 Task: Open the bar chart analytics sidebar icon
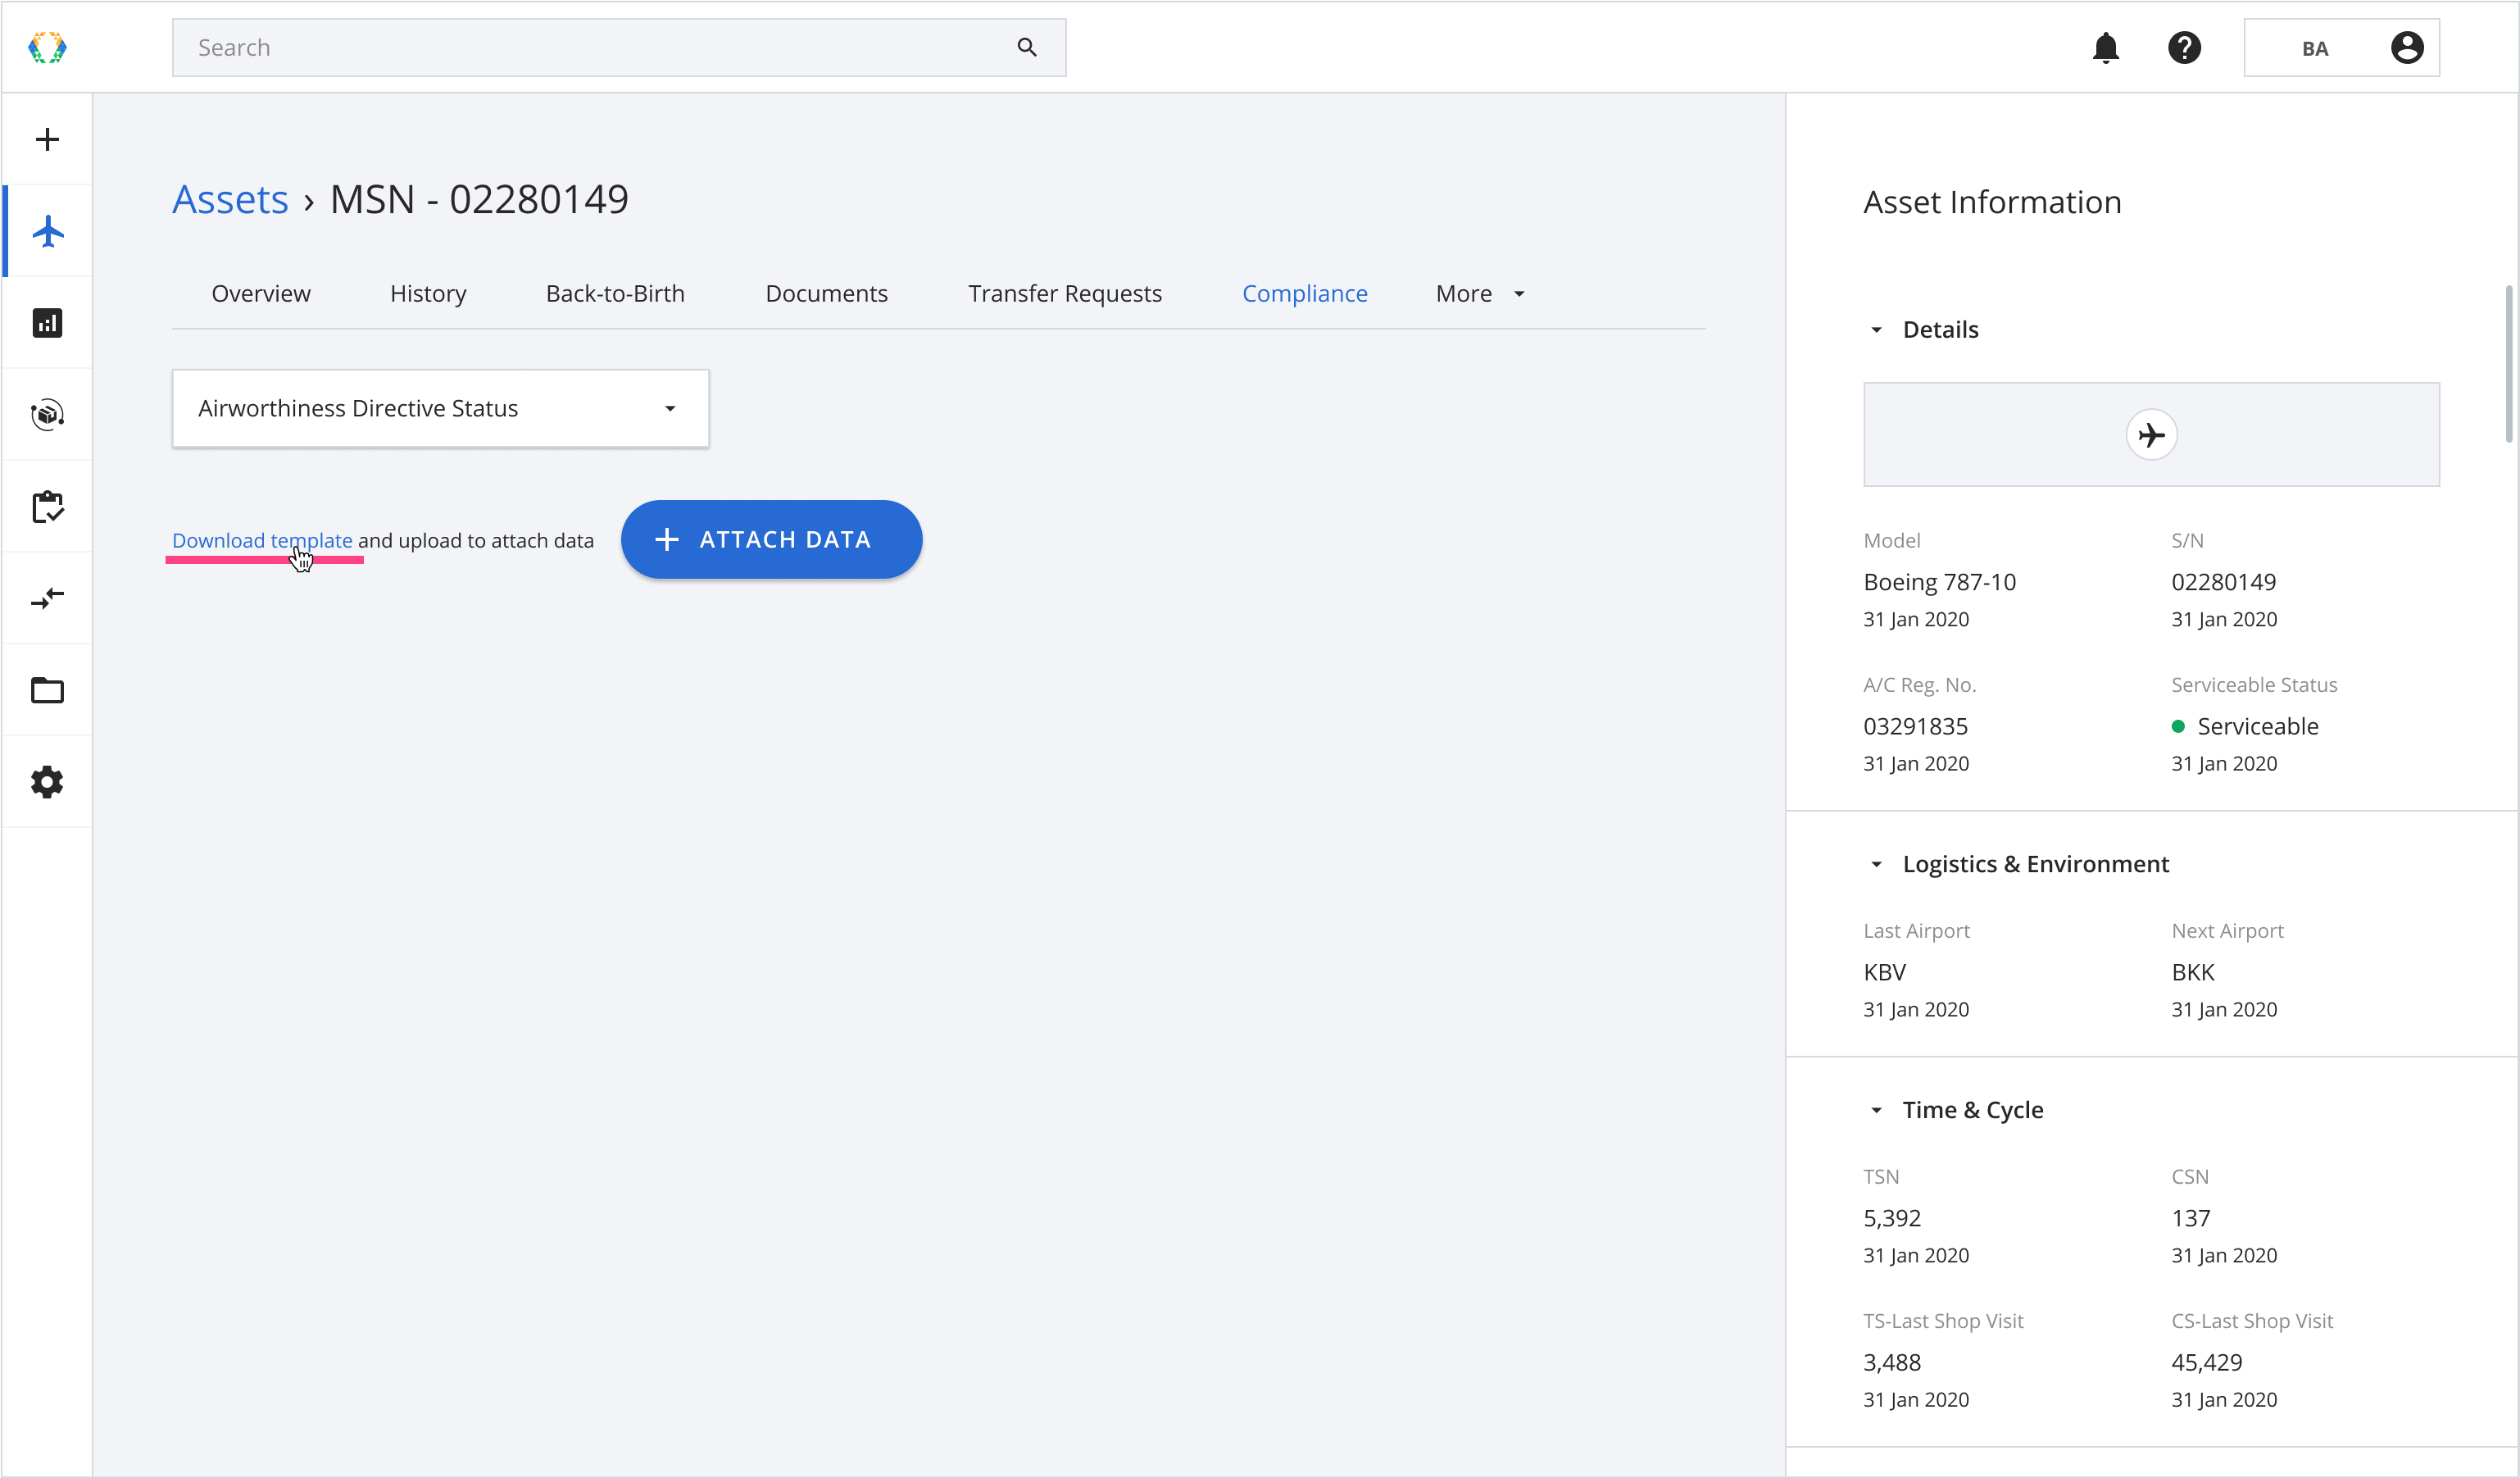pyautogui.click(x=47, y=323)
